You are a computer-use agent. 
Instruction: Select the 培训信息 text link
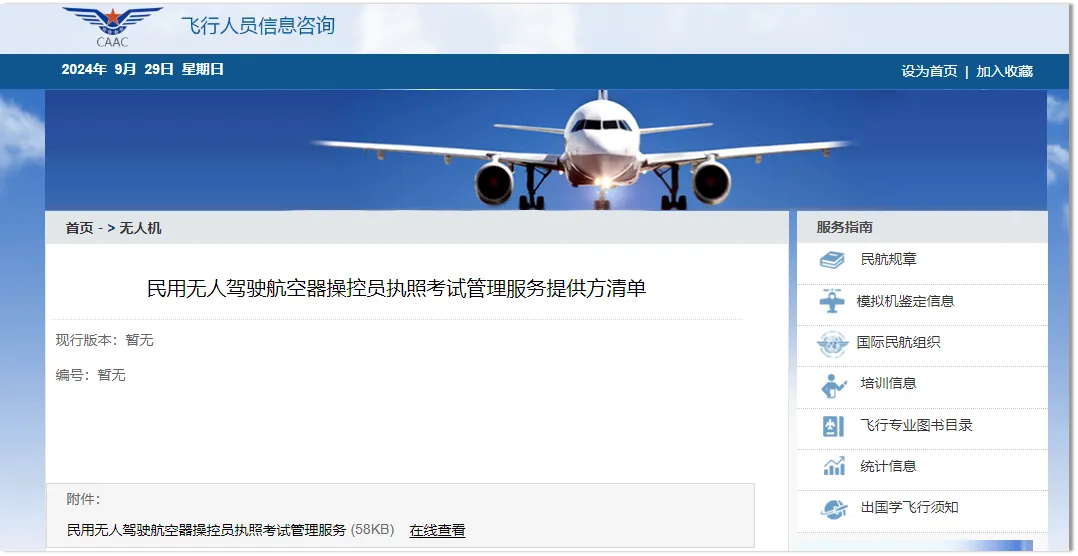tap(888, 383)
